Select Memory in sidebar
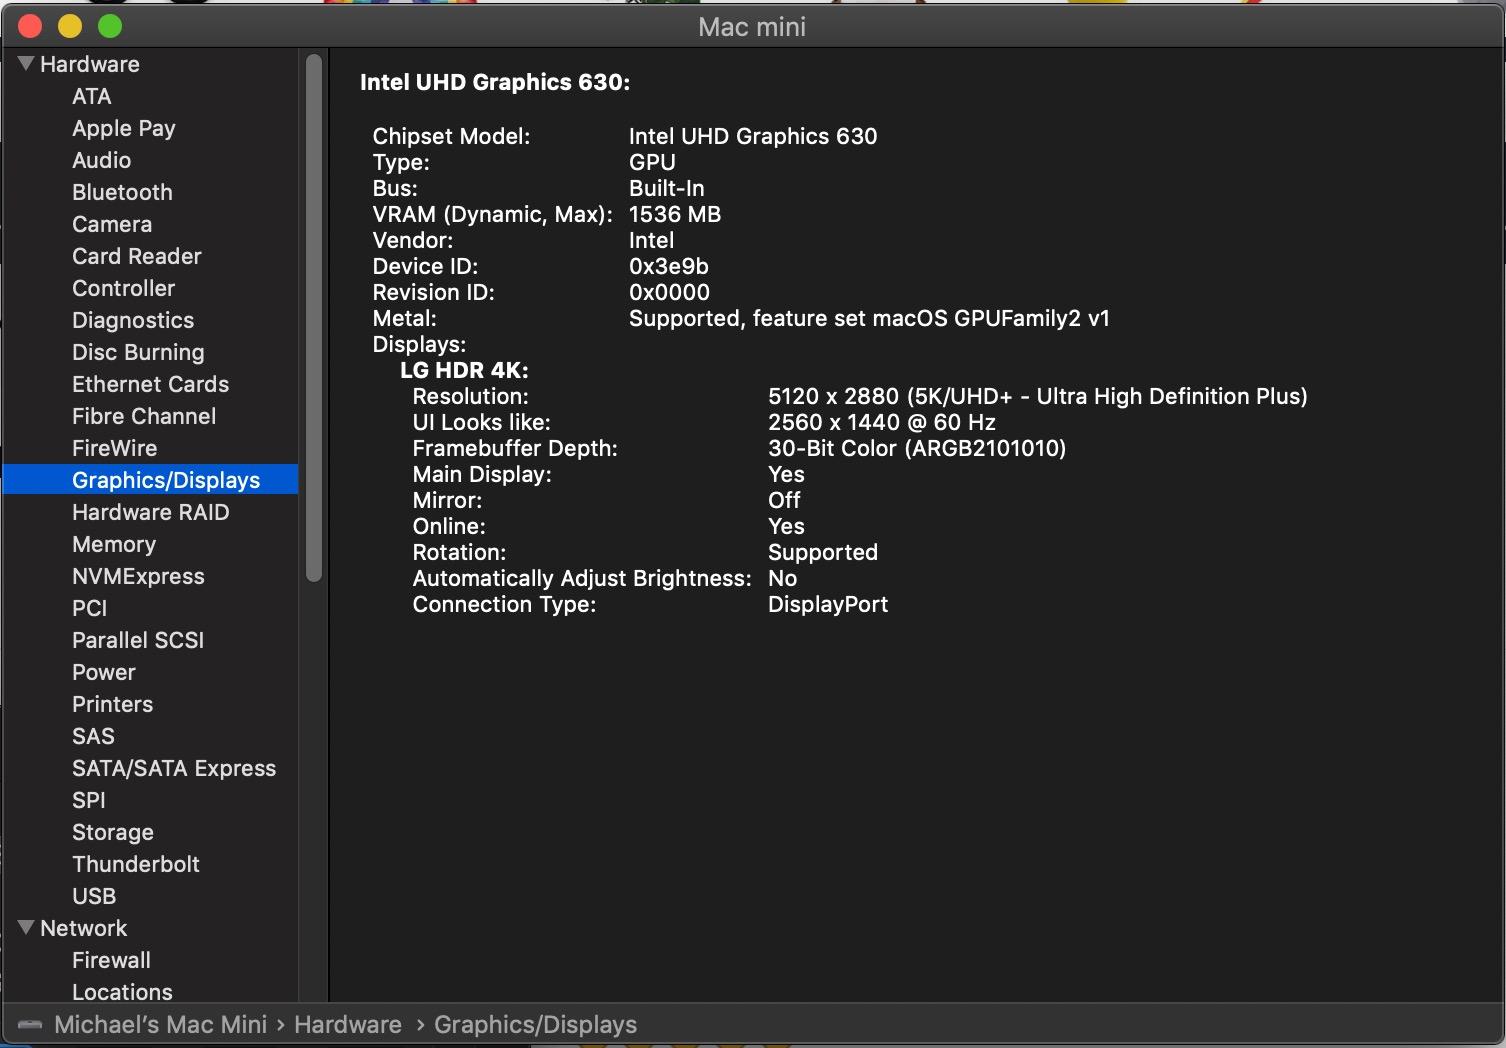 tap(114, 544)
